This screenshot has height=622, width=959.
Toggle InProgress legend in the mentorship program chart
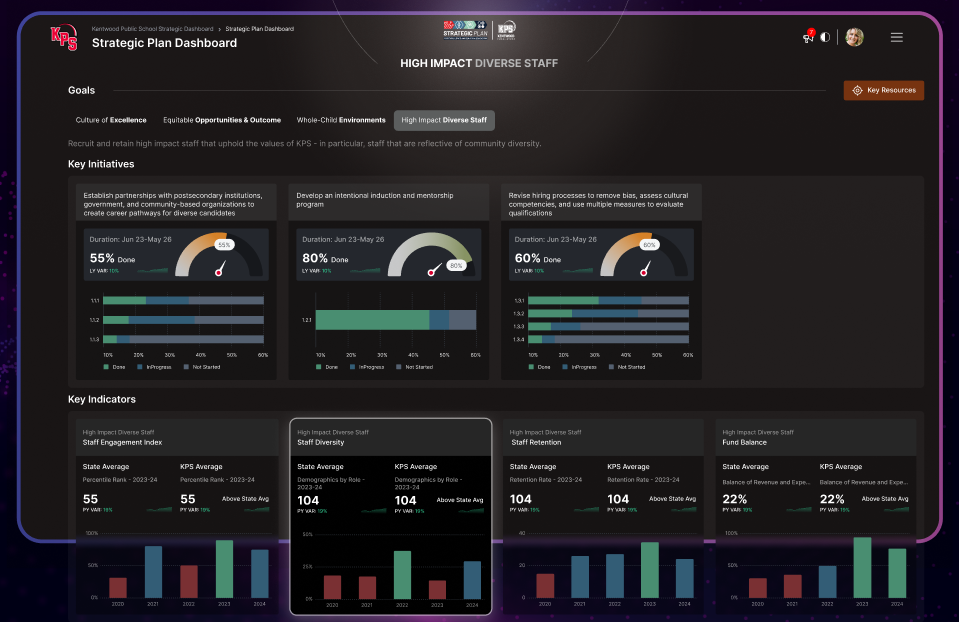366,367
